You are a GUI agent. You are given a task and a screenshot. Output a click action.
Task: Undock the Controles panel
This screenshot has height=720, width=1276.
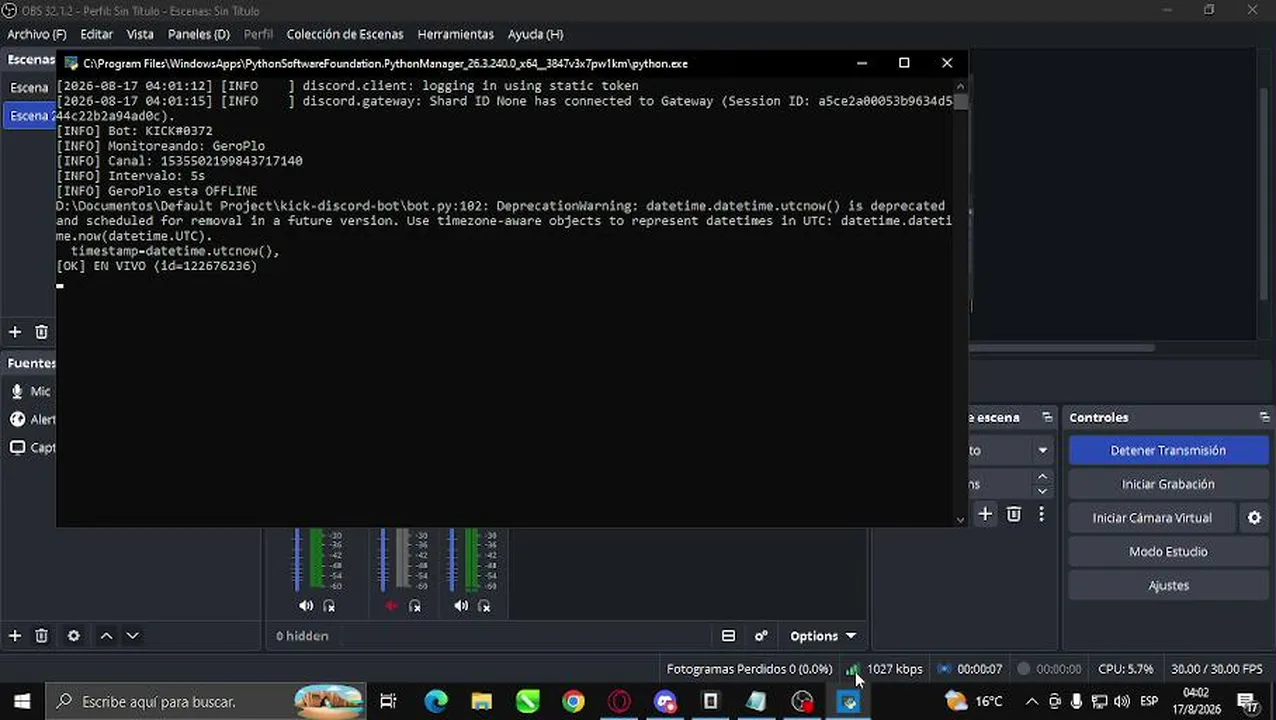1264,417
